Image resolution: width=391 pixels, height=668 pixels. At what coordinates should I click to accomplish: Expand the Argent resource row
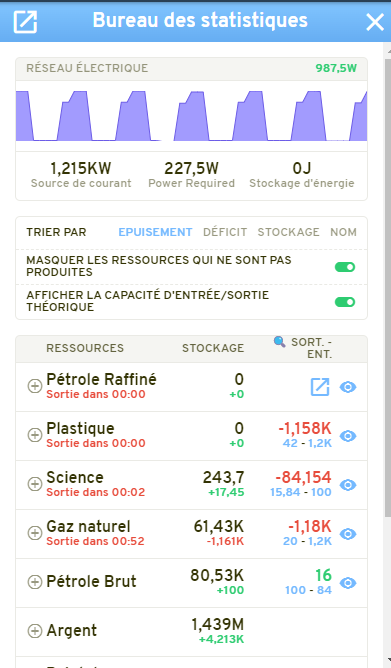click(x=34, y=631)
